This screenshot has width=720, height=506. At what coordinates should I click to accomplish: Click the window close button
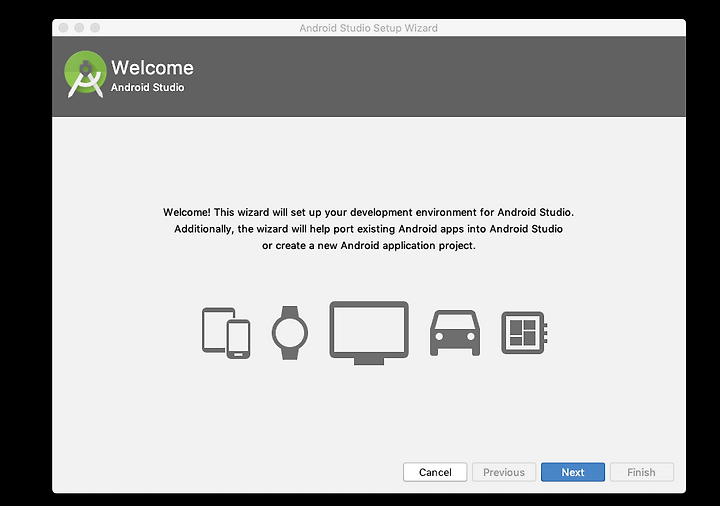(63, 28)
